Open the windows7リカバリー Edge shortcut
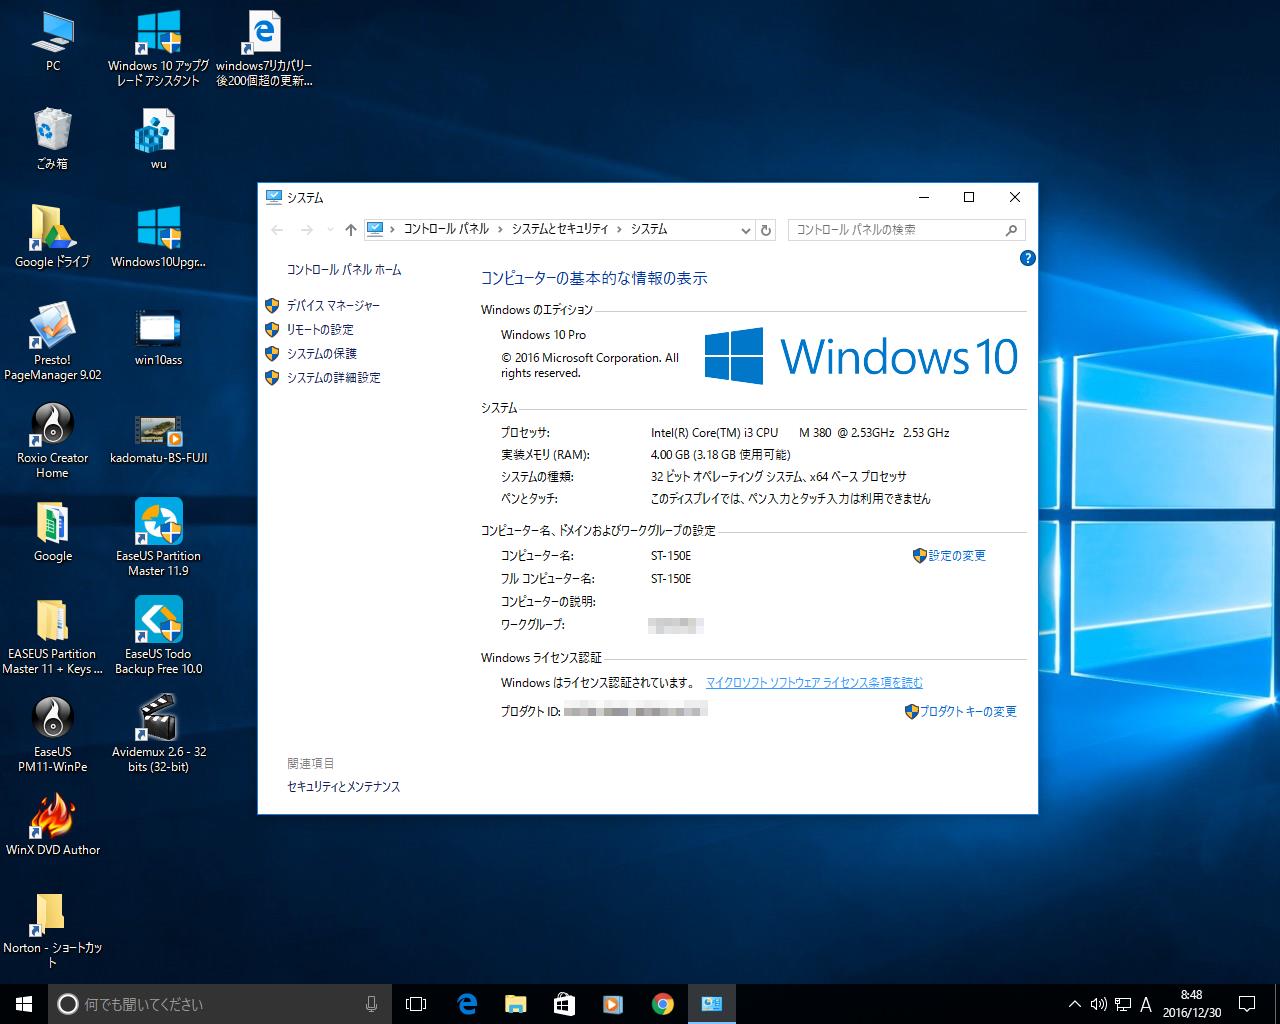This screenshot has width=1280, height=1024. (264, 48)
